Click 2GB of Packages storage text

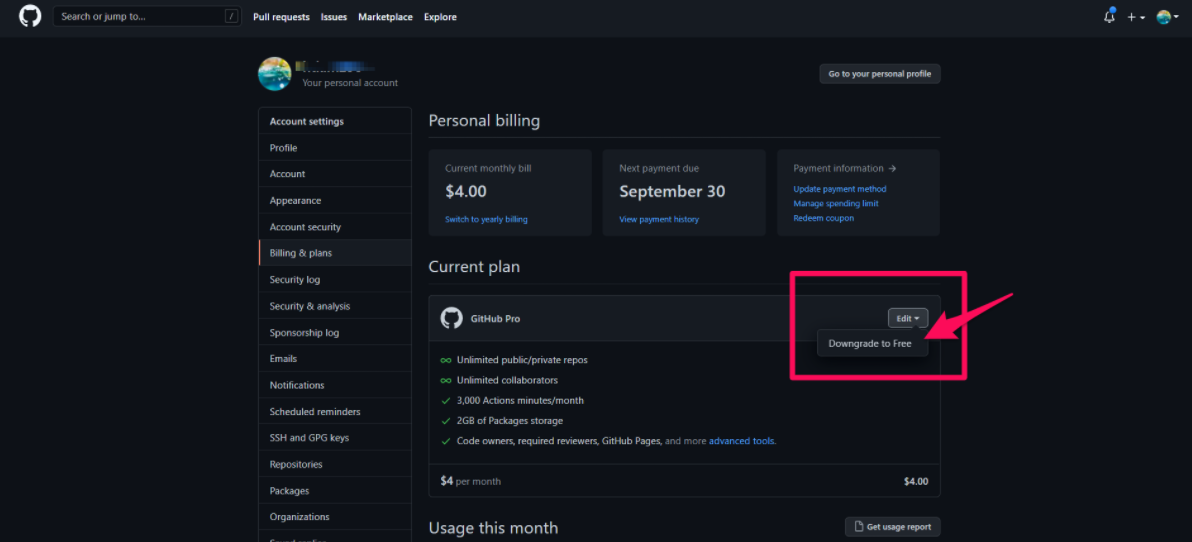tap(509, 420)
